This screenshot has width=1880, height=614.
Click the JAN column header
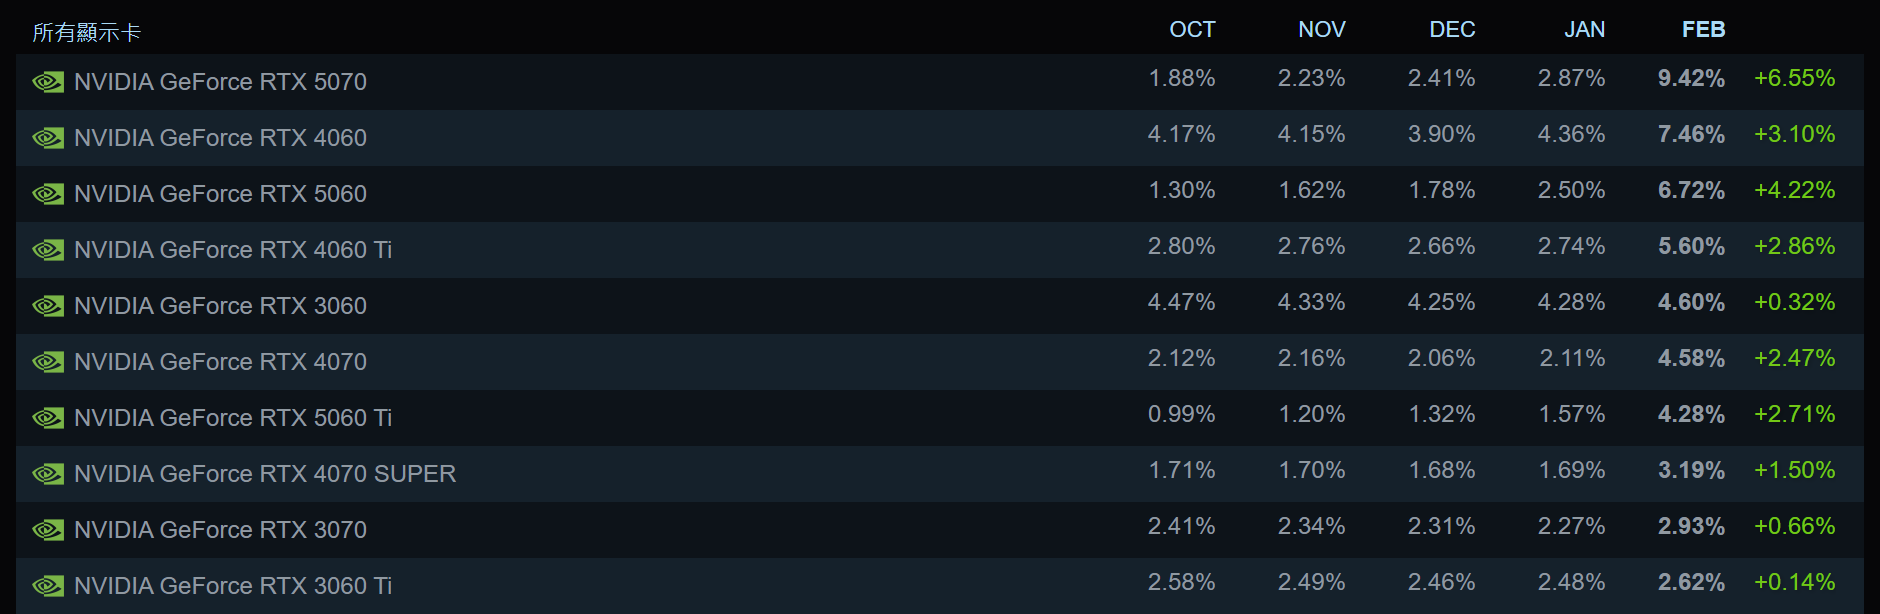(1584, 30)
